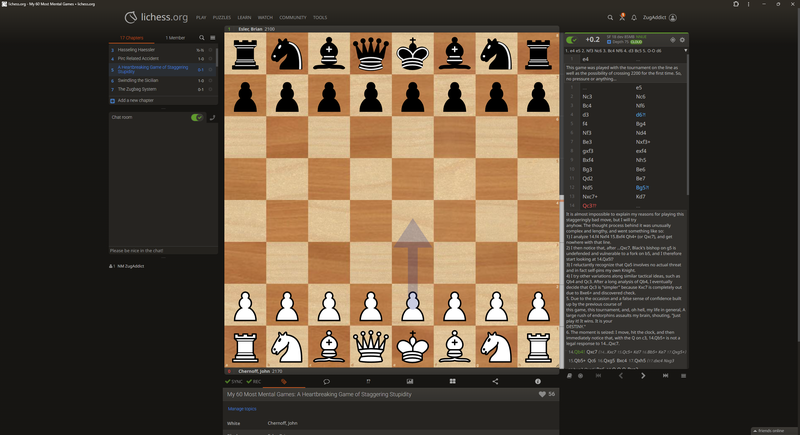Open the annotation glyphs tab
This screenshot has width=800, height=435.
[x=368, y=381]
